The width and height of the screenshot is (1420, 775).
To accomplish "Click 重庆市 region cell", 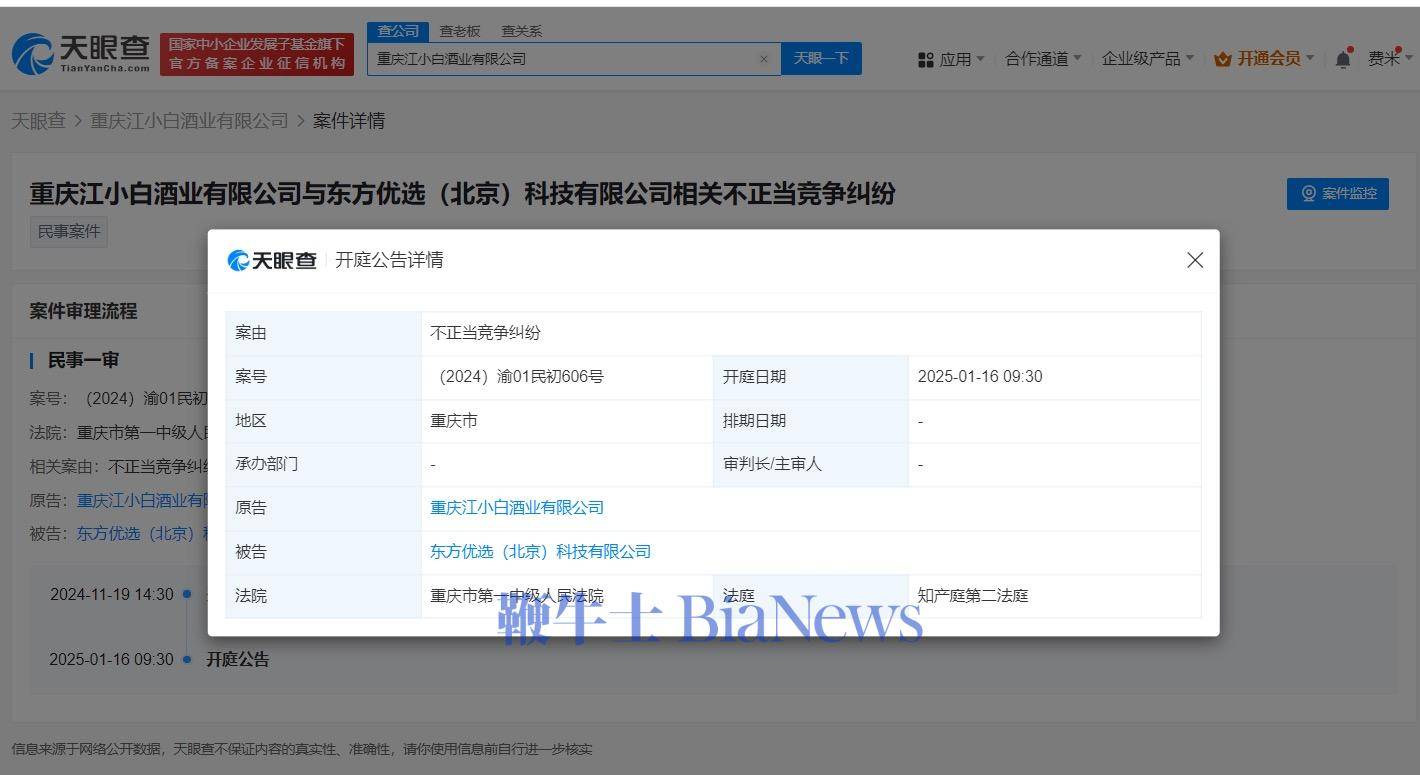I will point(566,421).
